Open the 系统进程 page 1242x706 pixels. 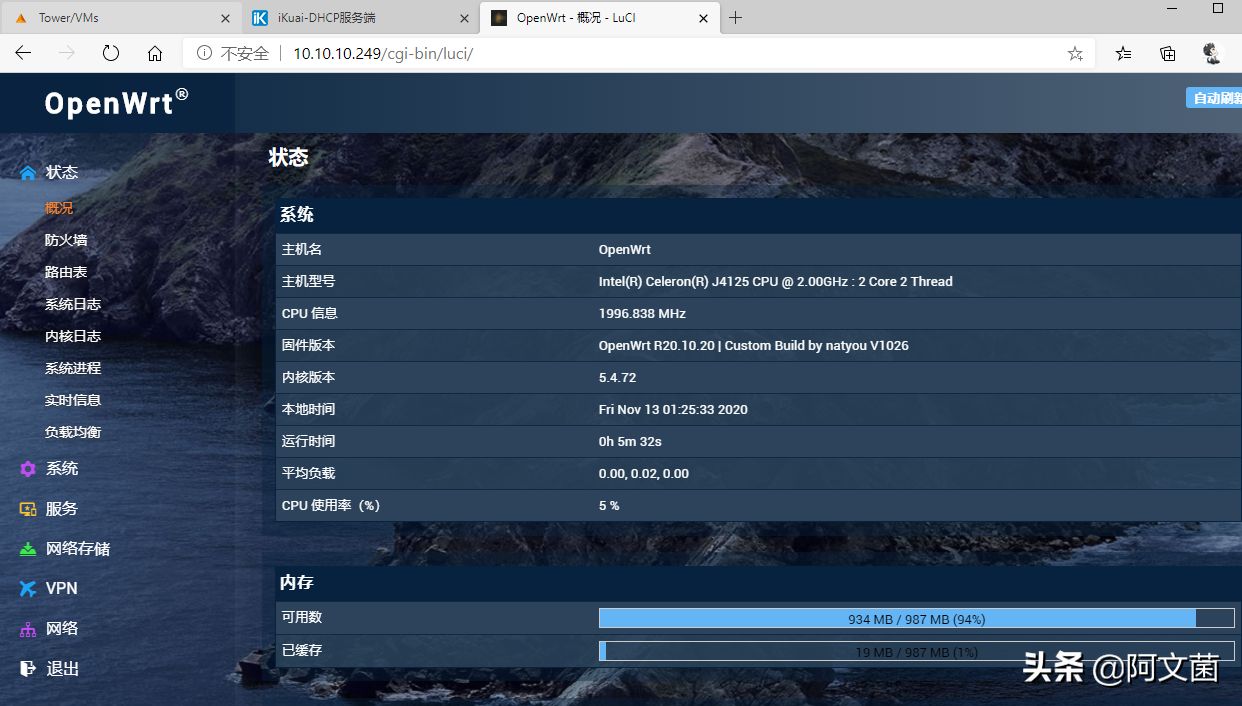pos(73,368)
